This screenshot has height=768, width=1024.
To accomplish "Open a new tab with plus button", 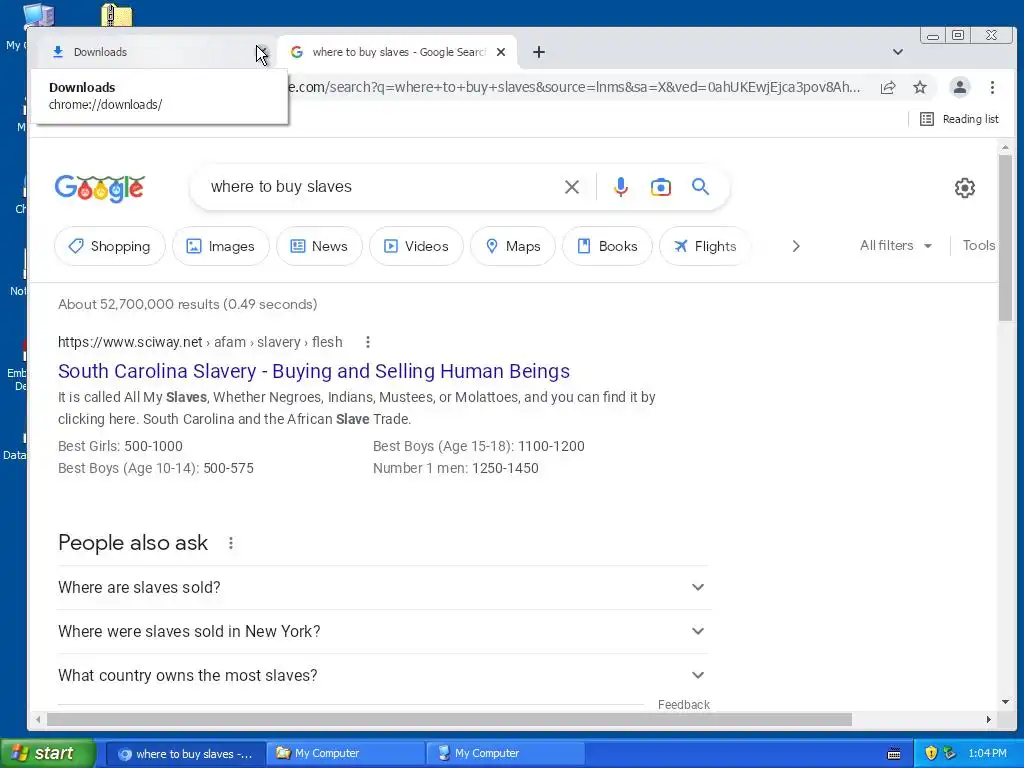I will (x=539, y=52).
